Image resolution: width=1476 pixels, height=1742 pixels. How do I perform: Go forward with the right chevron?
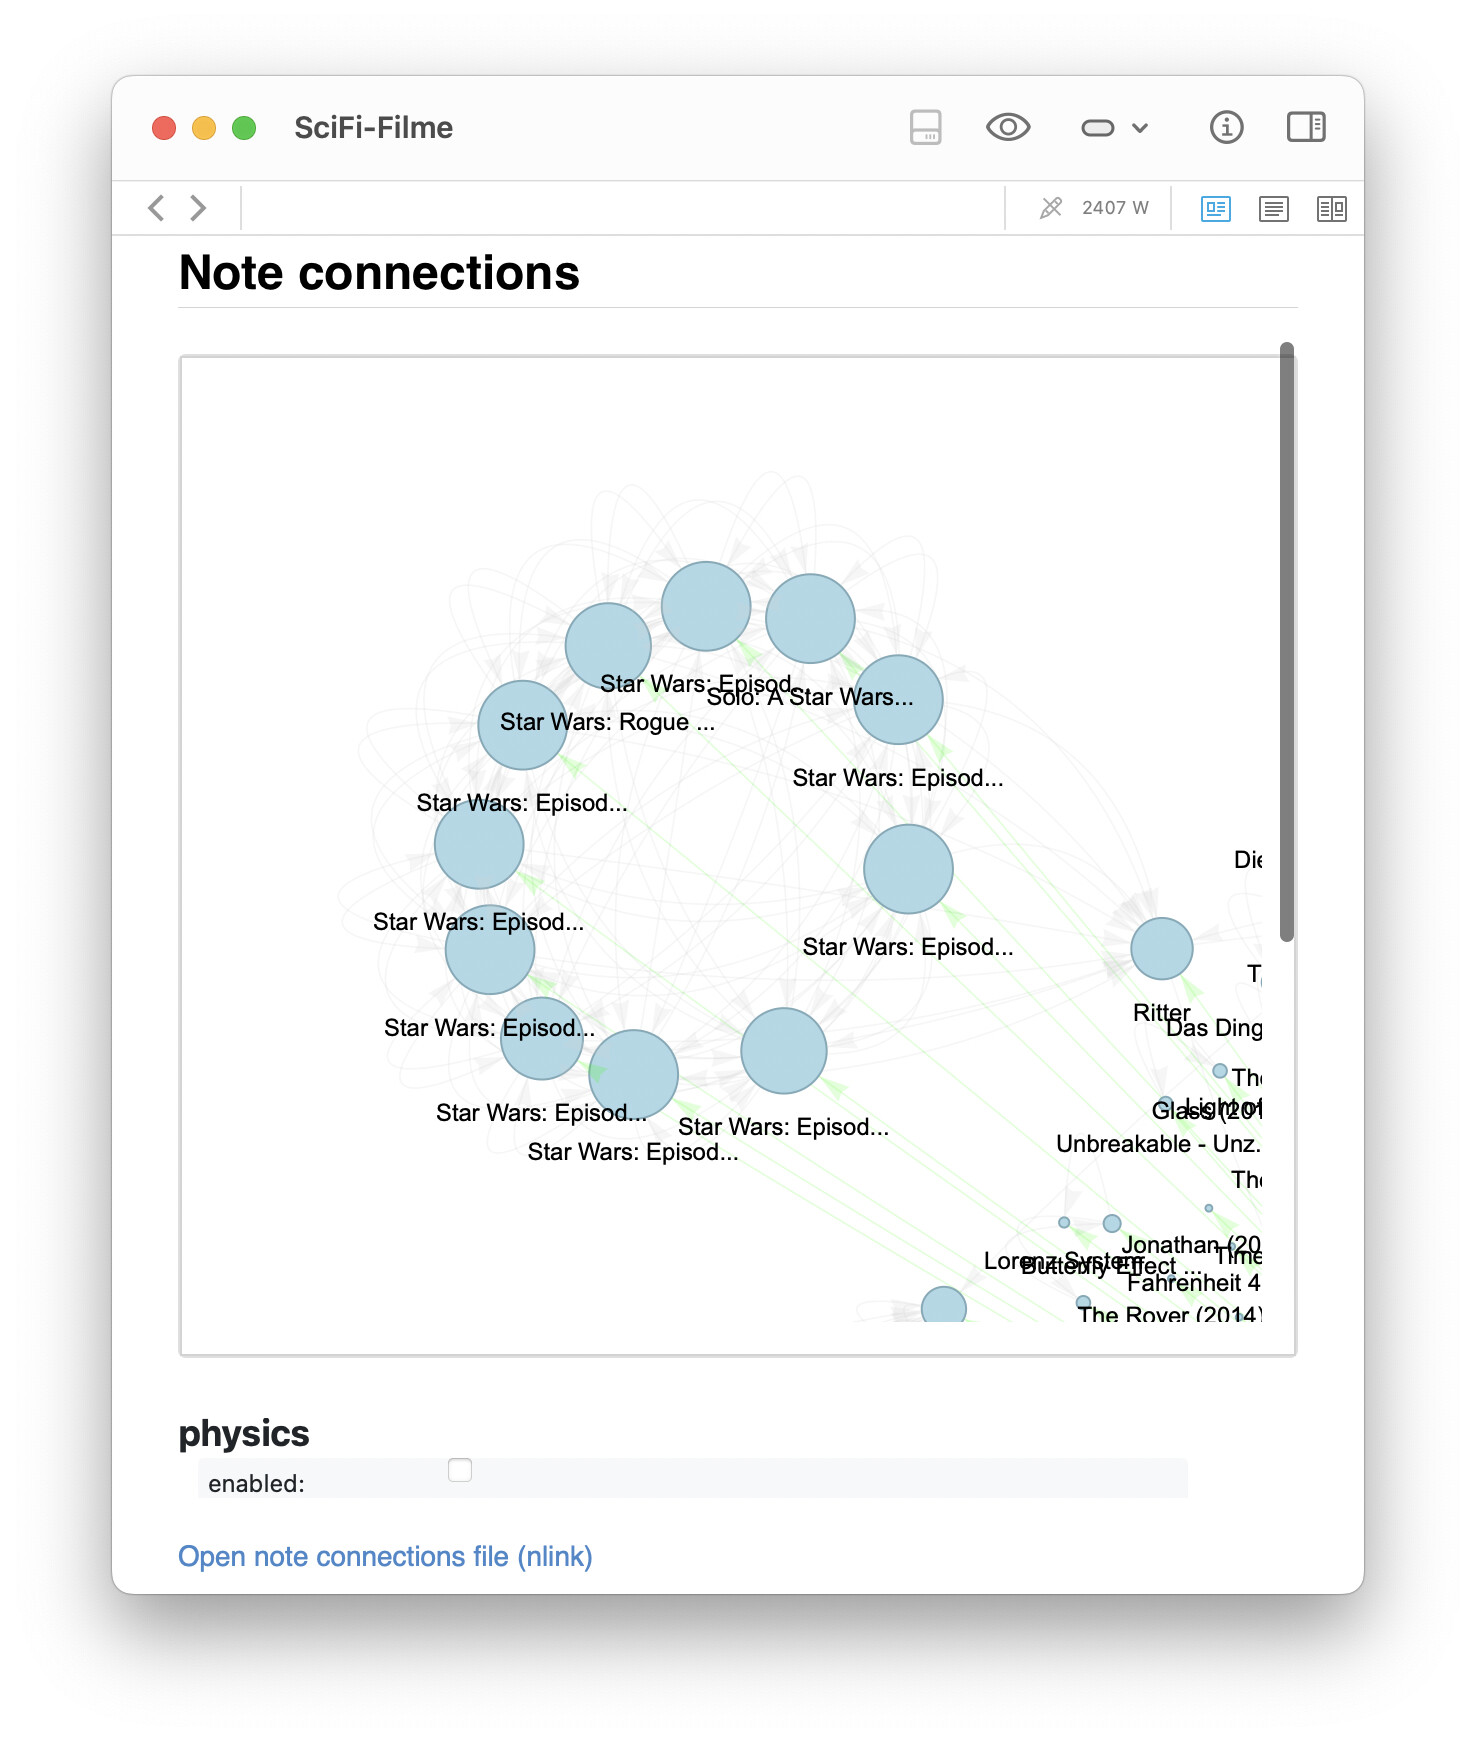tap(198, 208)
